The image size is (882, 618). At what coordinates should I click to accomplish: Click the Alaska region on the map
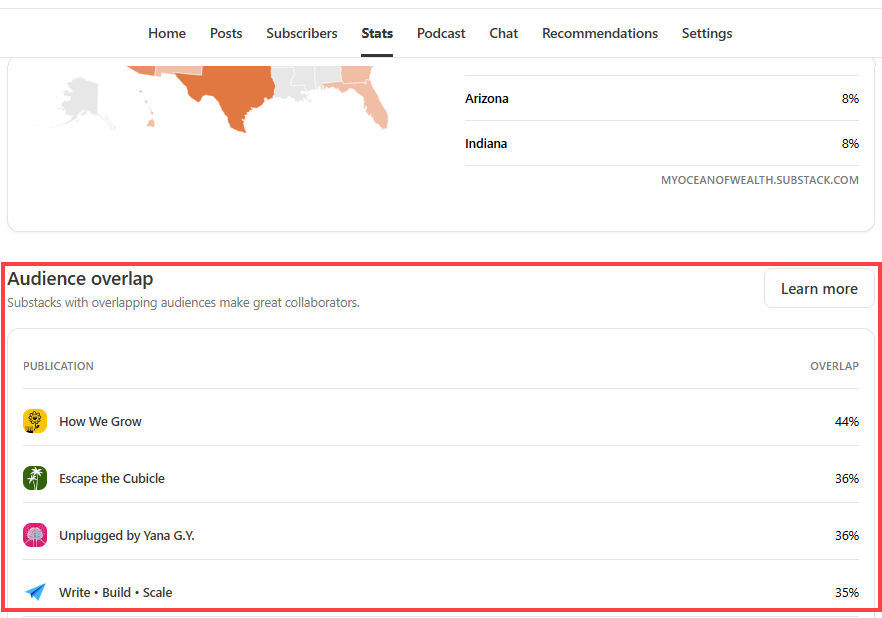tap(82, 101)
